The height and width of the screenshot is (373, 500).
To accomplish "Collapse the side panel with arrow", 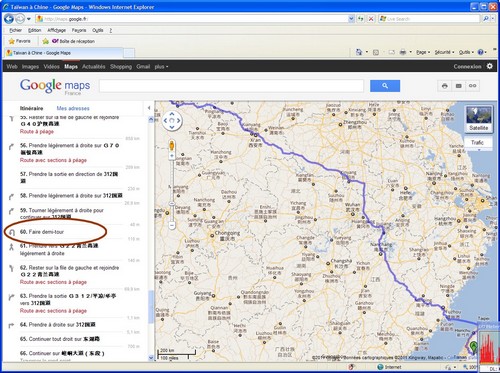I will (x=149, y=108).
